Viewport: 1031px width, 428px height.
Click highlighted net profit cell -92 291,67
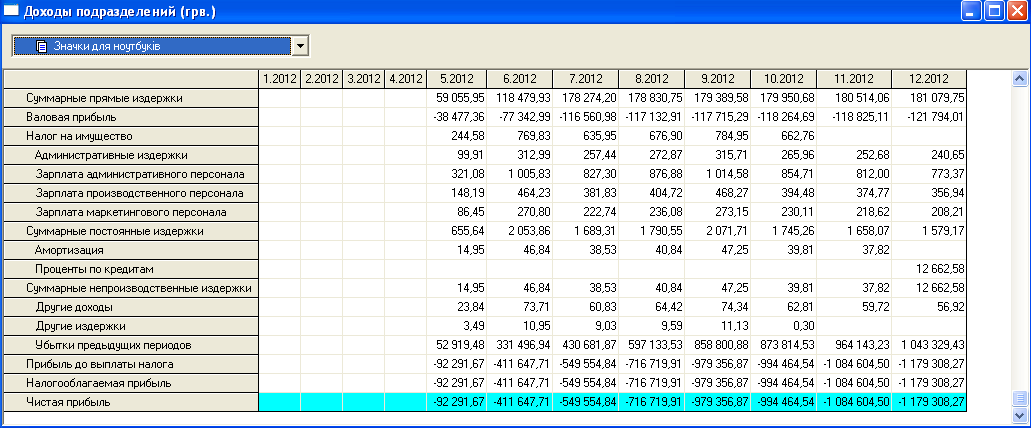[x=457, y=402]
